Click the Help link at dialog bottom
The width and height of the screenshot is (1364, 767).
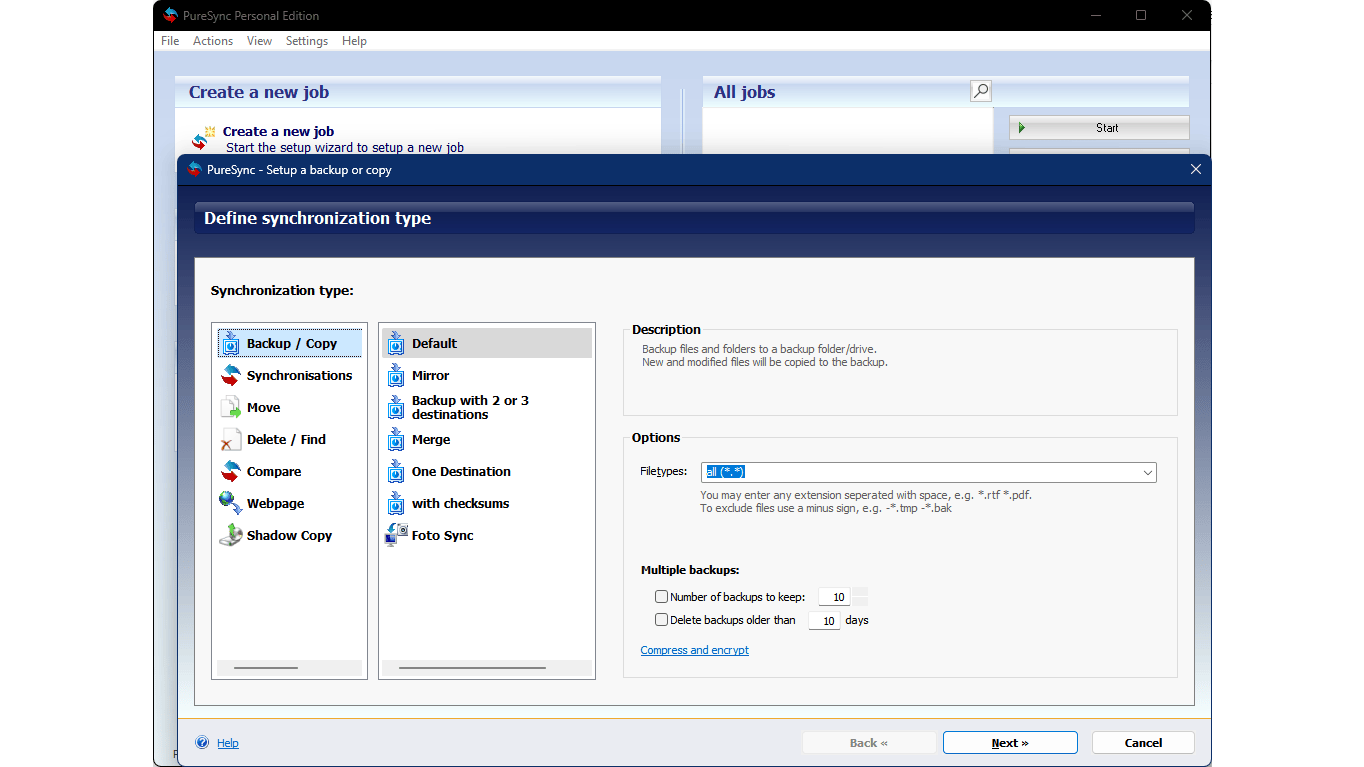tap(228, 743)
